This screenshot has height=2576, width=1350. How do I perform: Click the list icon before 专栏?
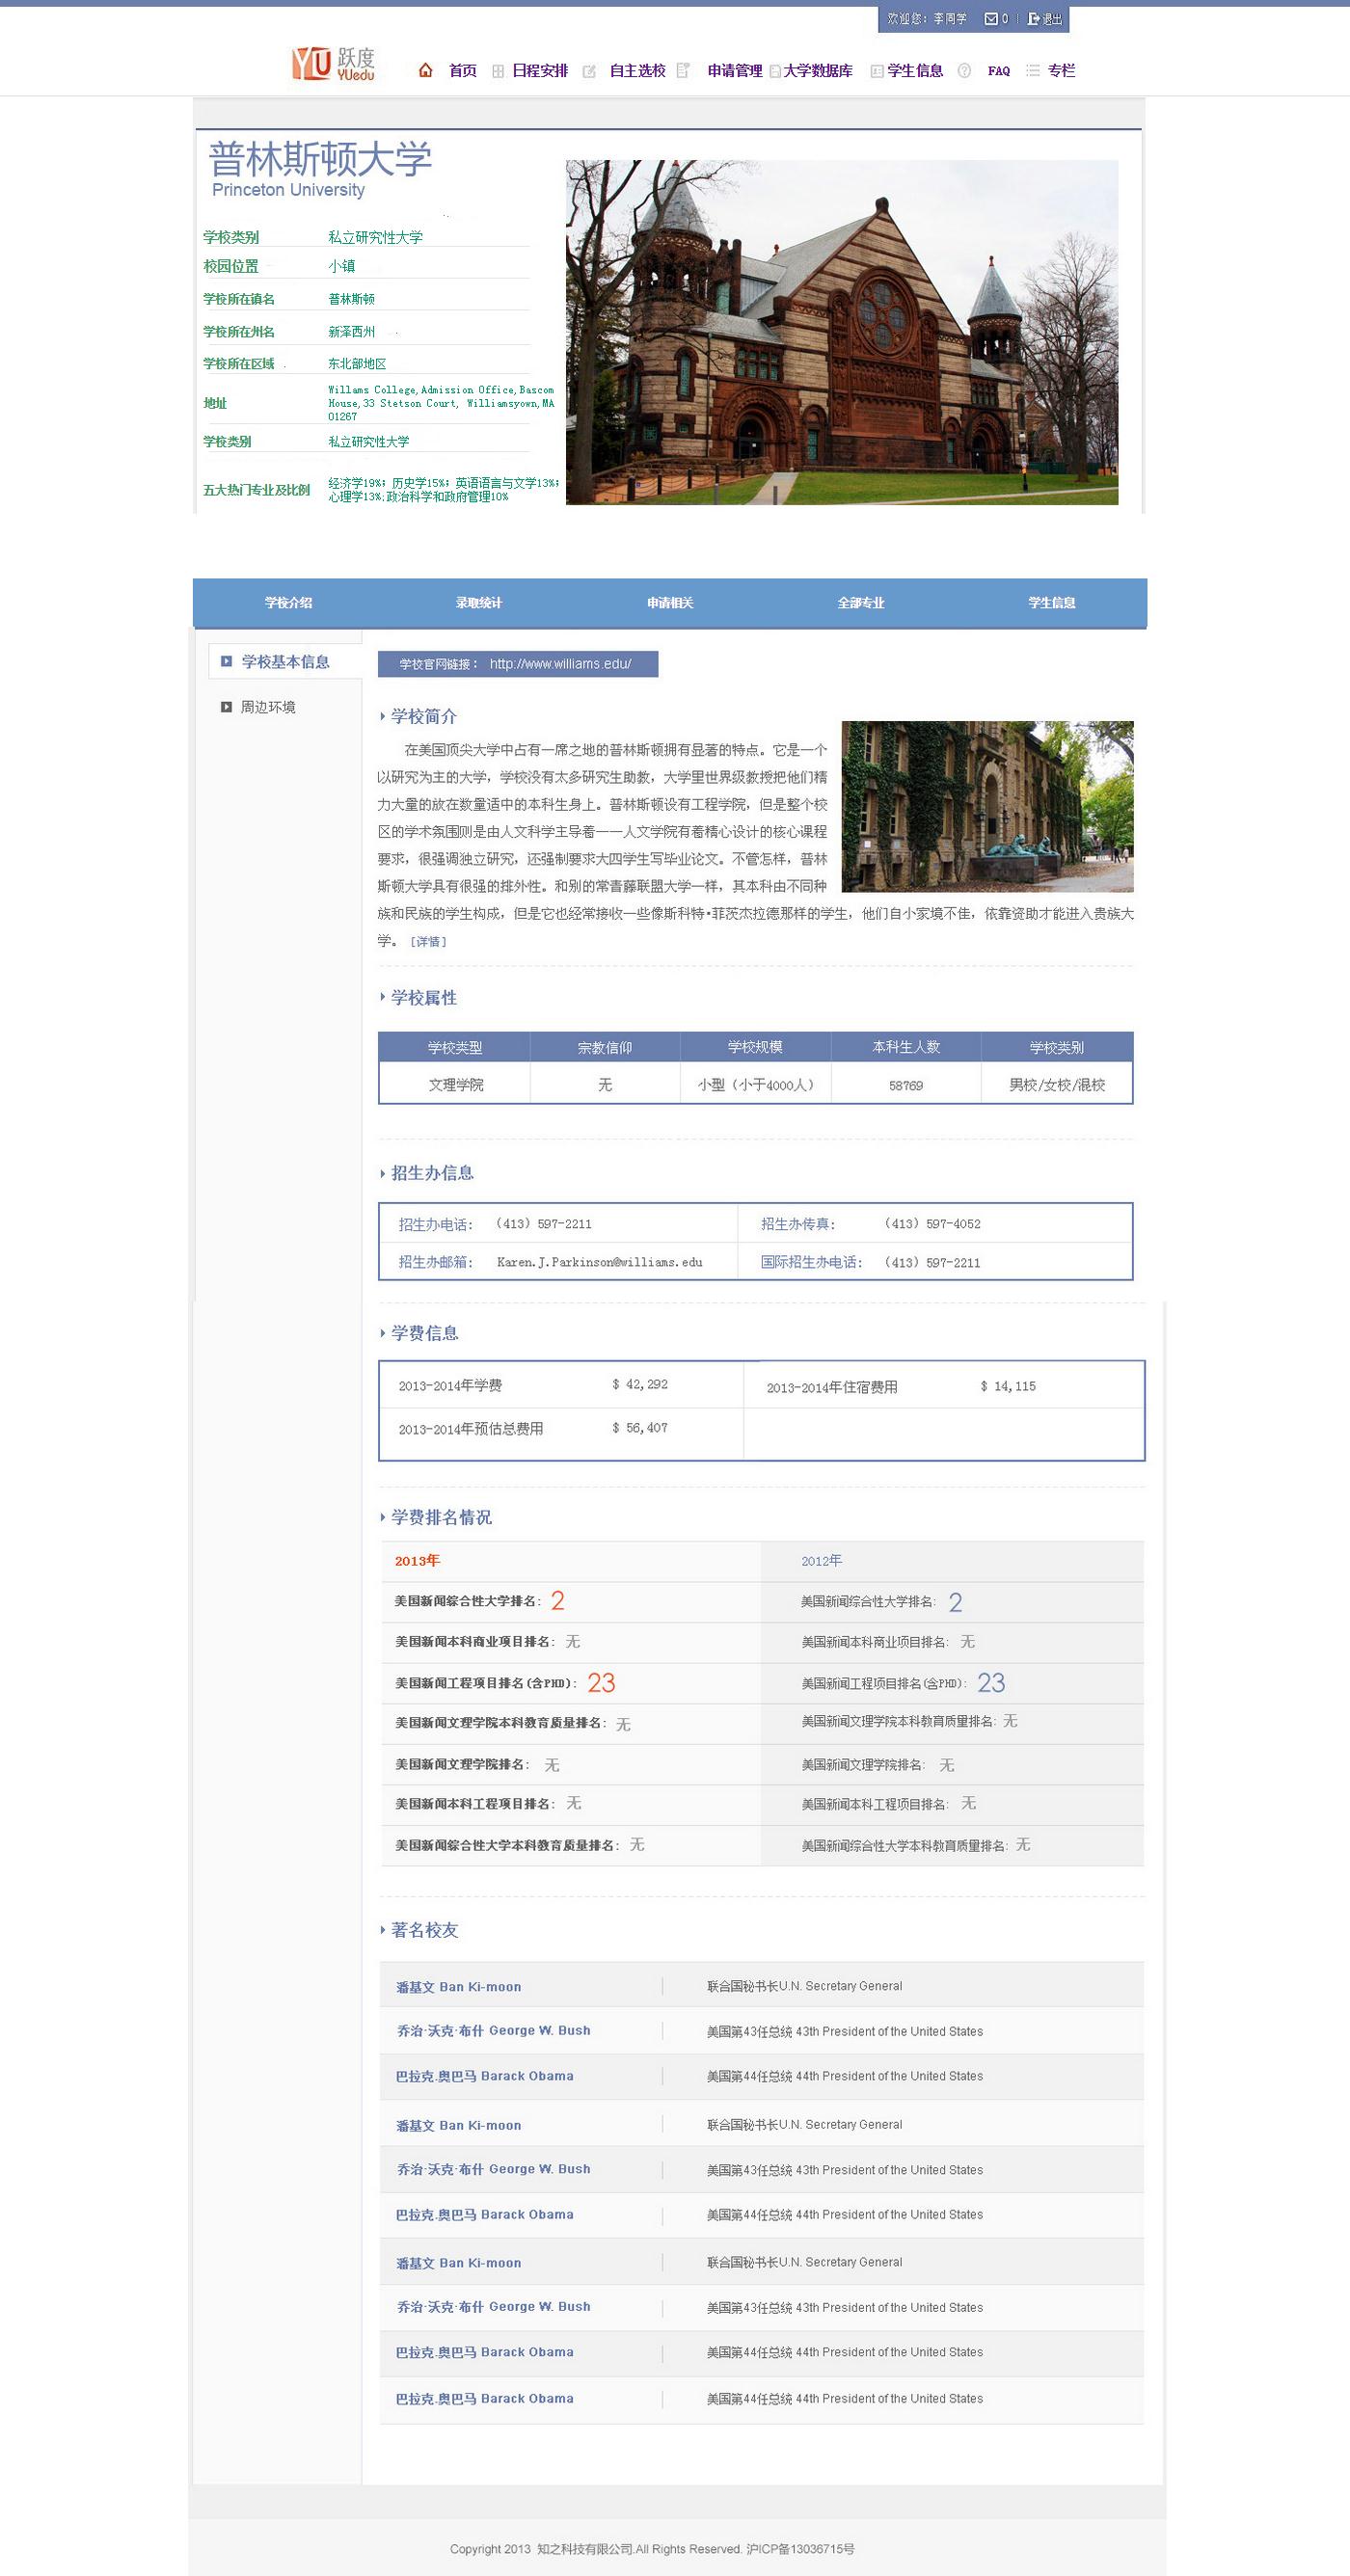tap(1033, 71)
